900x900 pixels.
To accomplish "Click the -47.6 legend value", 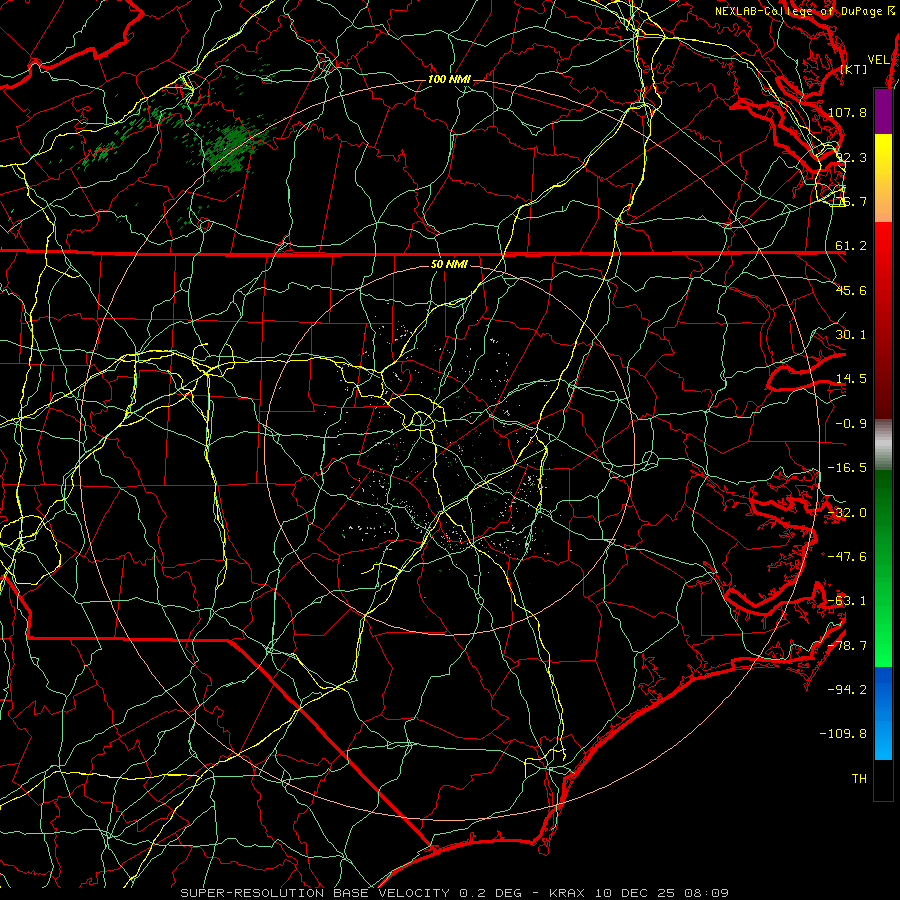I will (x=847, y=557).
